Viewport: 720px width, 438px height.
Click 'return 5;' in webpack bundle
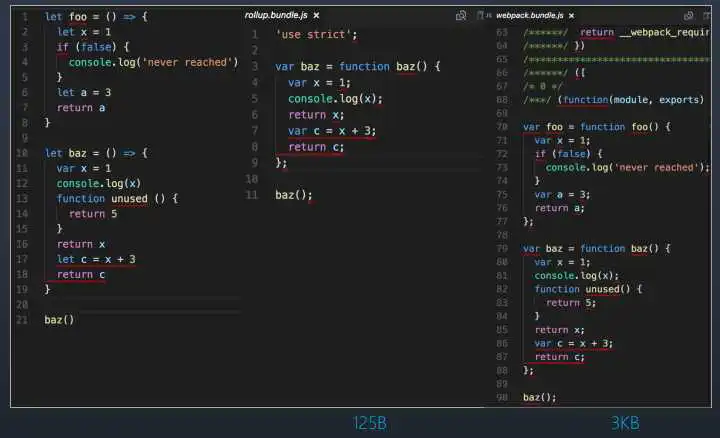[571, 303]
